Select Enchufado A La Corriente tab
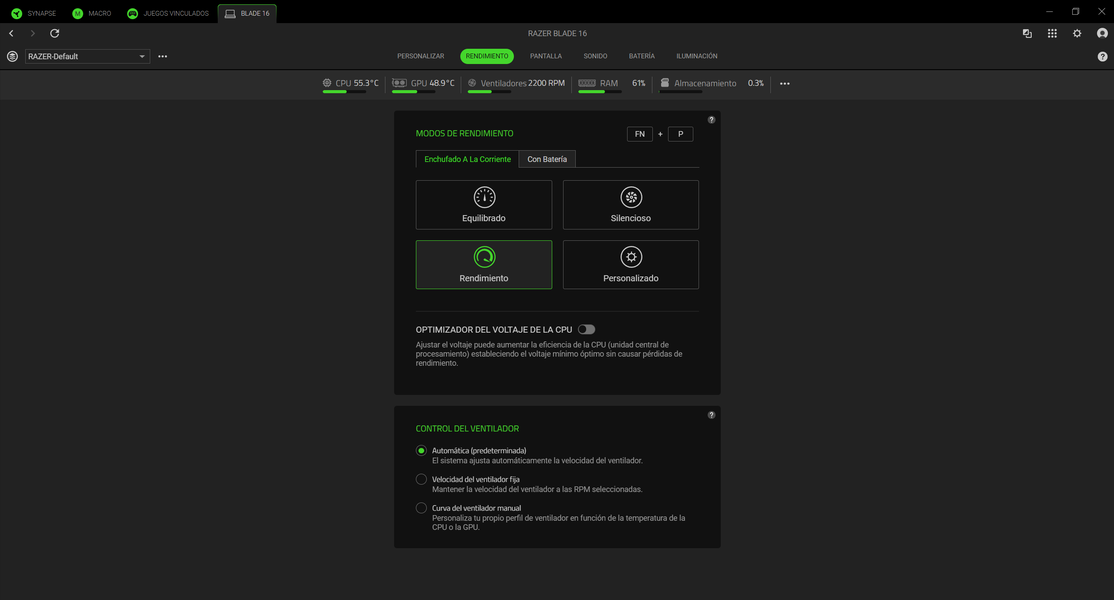 click(467, 159)
